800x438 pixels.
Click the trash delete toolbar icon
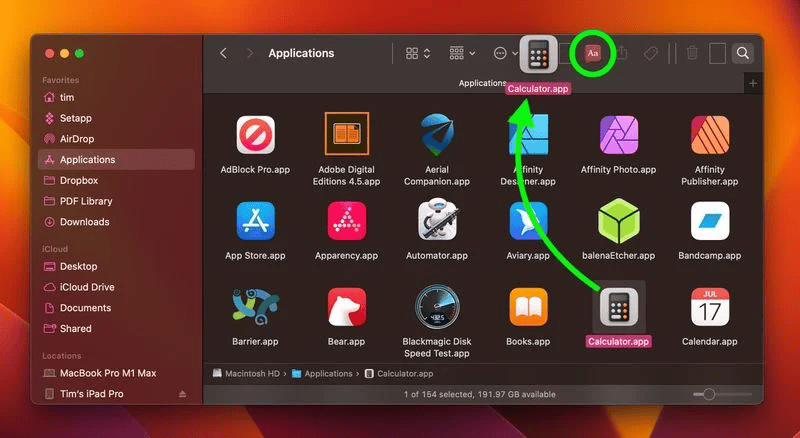coord(692,53)
